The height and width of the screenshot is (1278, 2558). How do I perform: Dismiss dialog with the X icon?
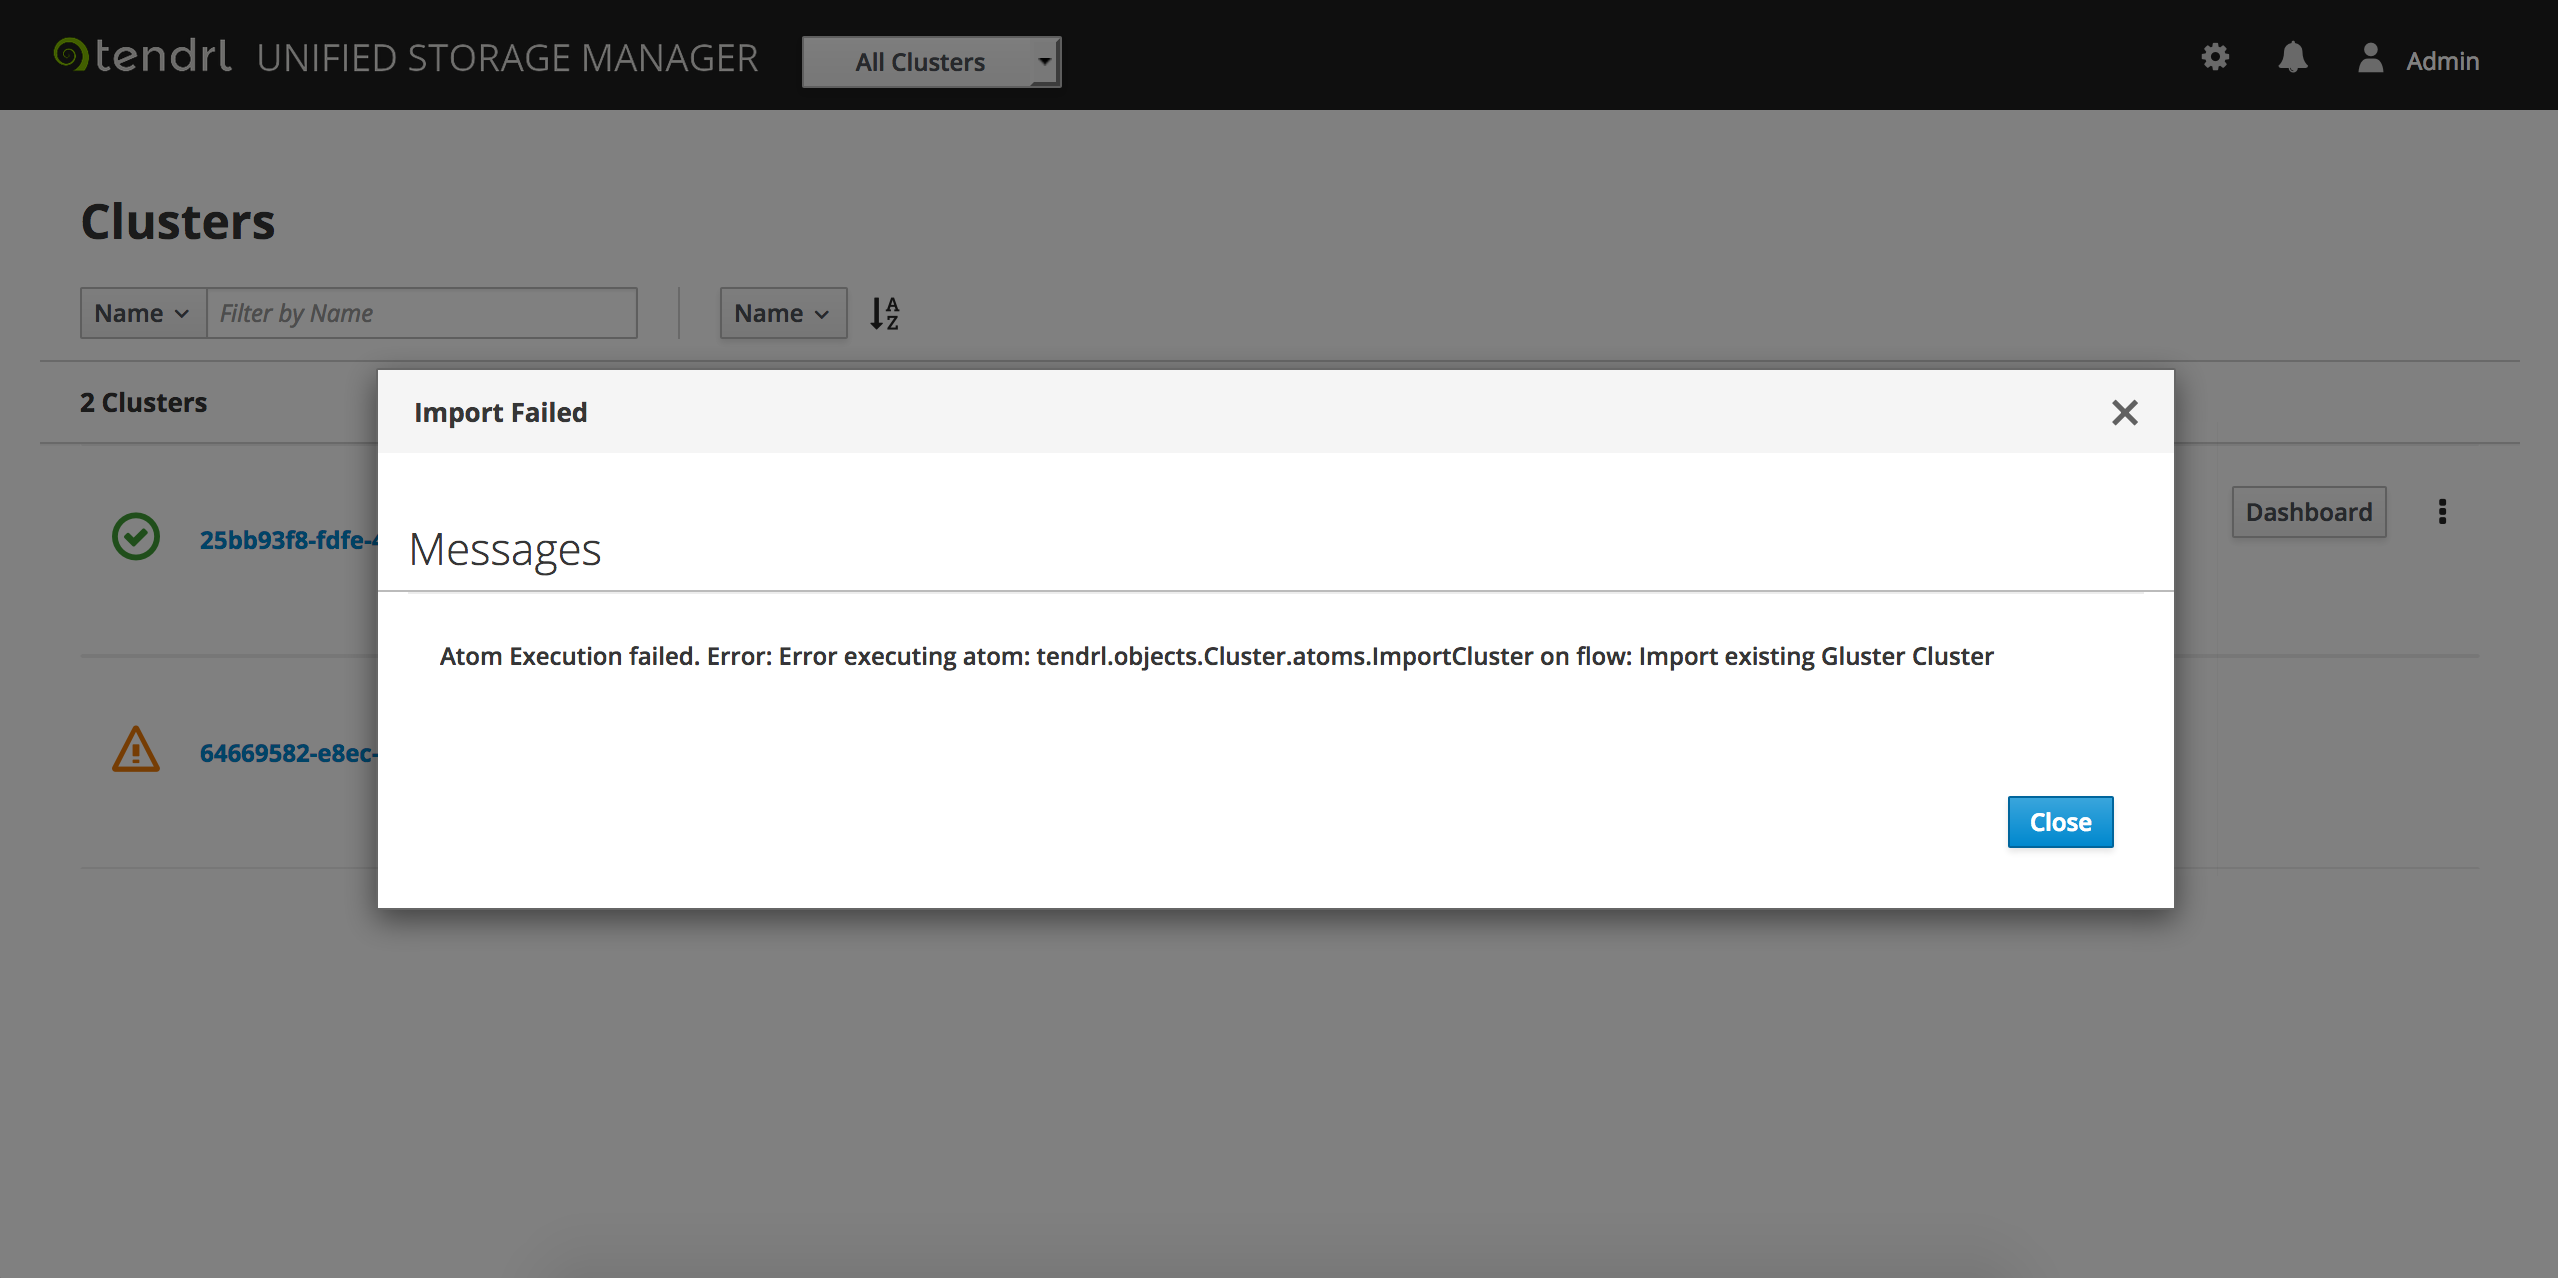pyautogui.click(x=2124, y=412)
